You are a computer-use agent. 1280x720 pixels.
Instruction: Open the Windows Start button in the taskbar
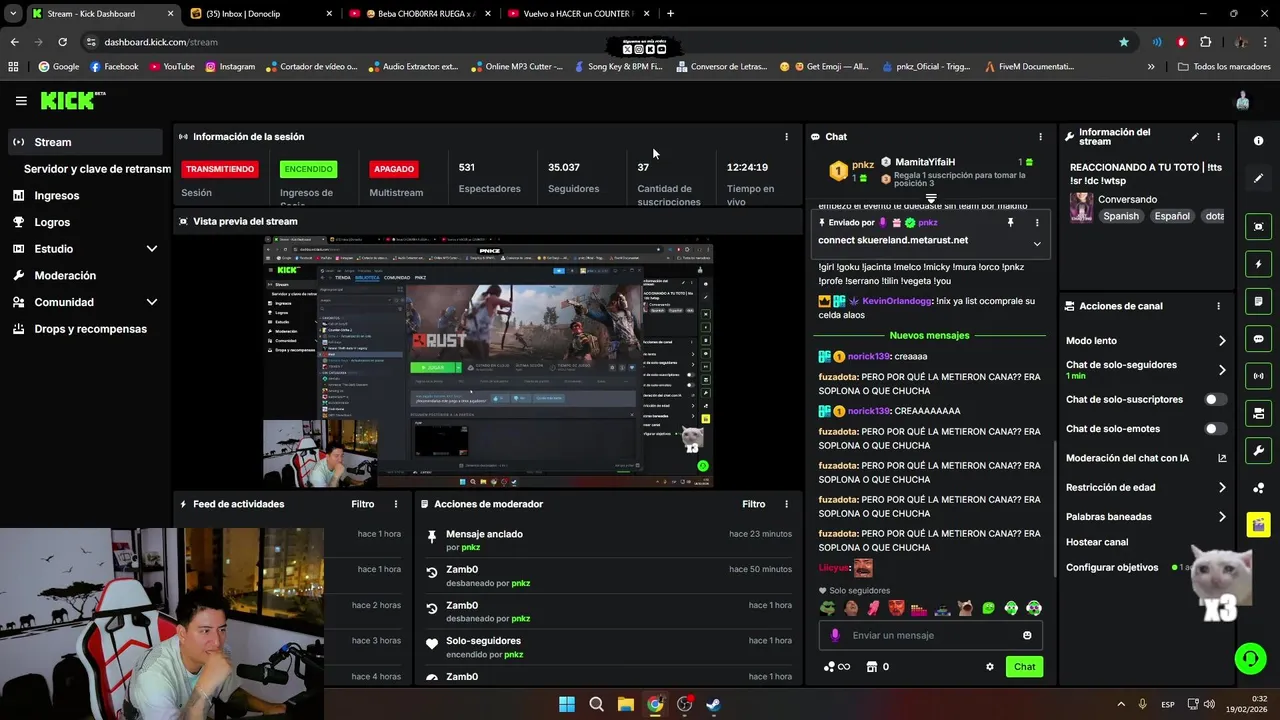567,704
